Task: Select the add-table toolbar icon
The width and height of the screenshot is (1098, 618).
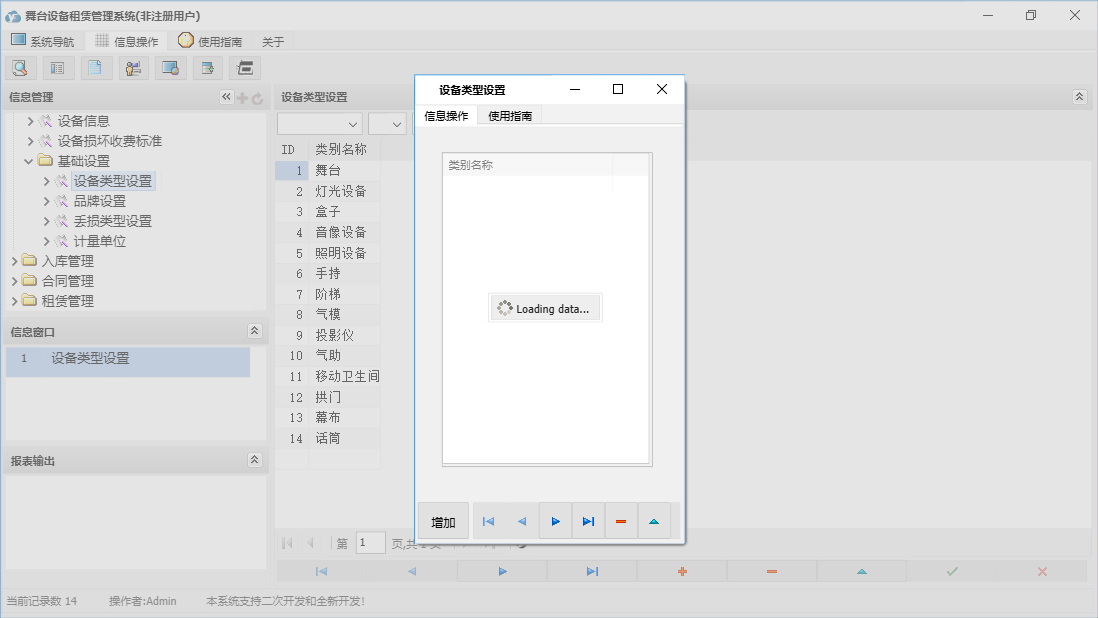Action: (x=208, y=67)
